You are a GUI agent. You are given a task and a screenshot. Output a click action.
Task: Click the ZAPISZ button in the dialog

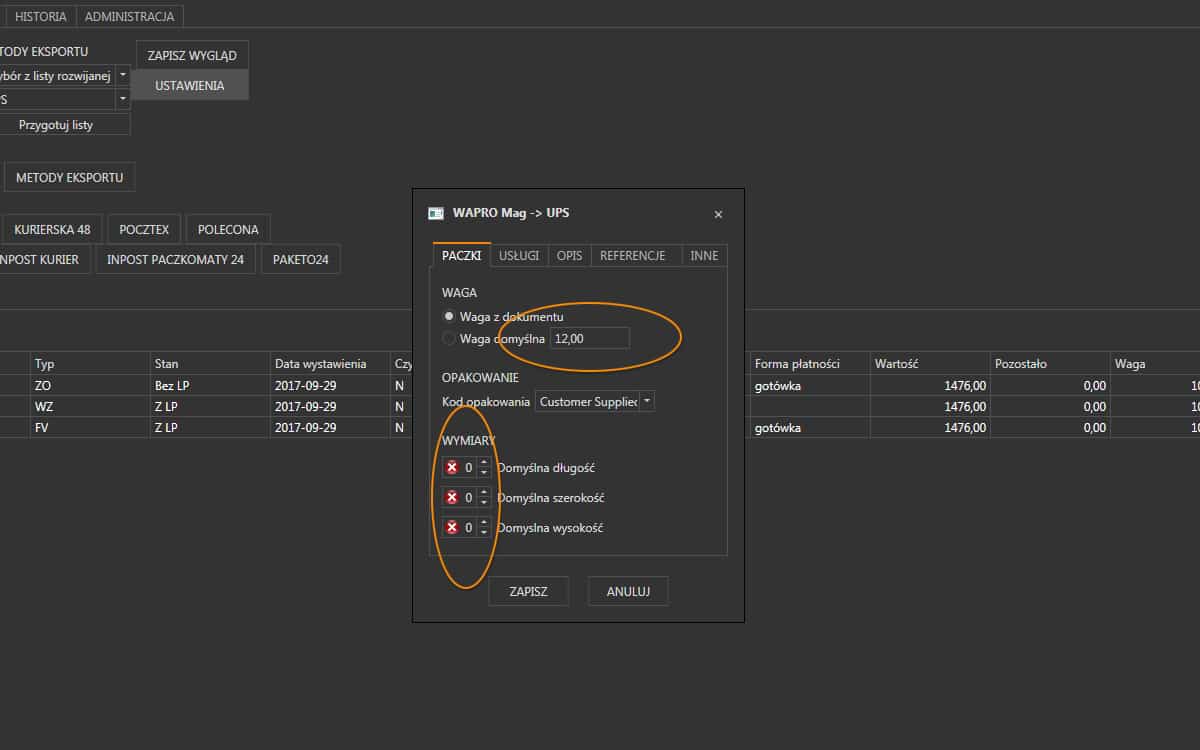pos(528,591)
